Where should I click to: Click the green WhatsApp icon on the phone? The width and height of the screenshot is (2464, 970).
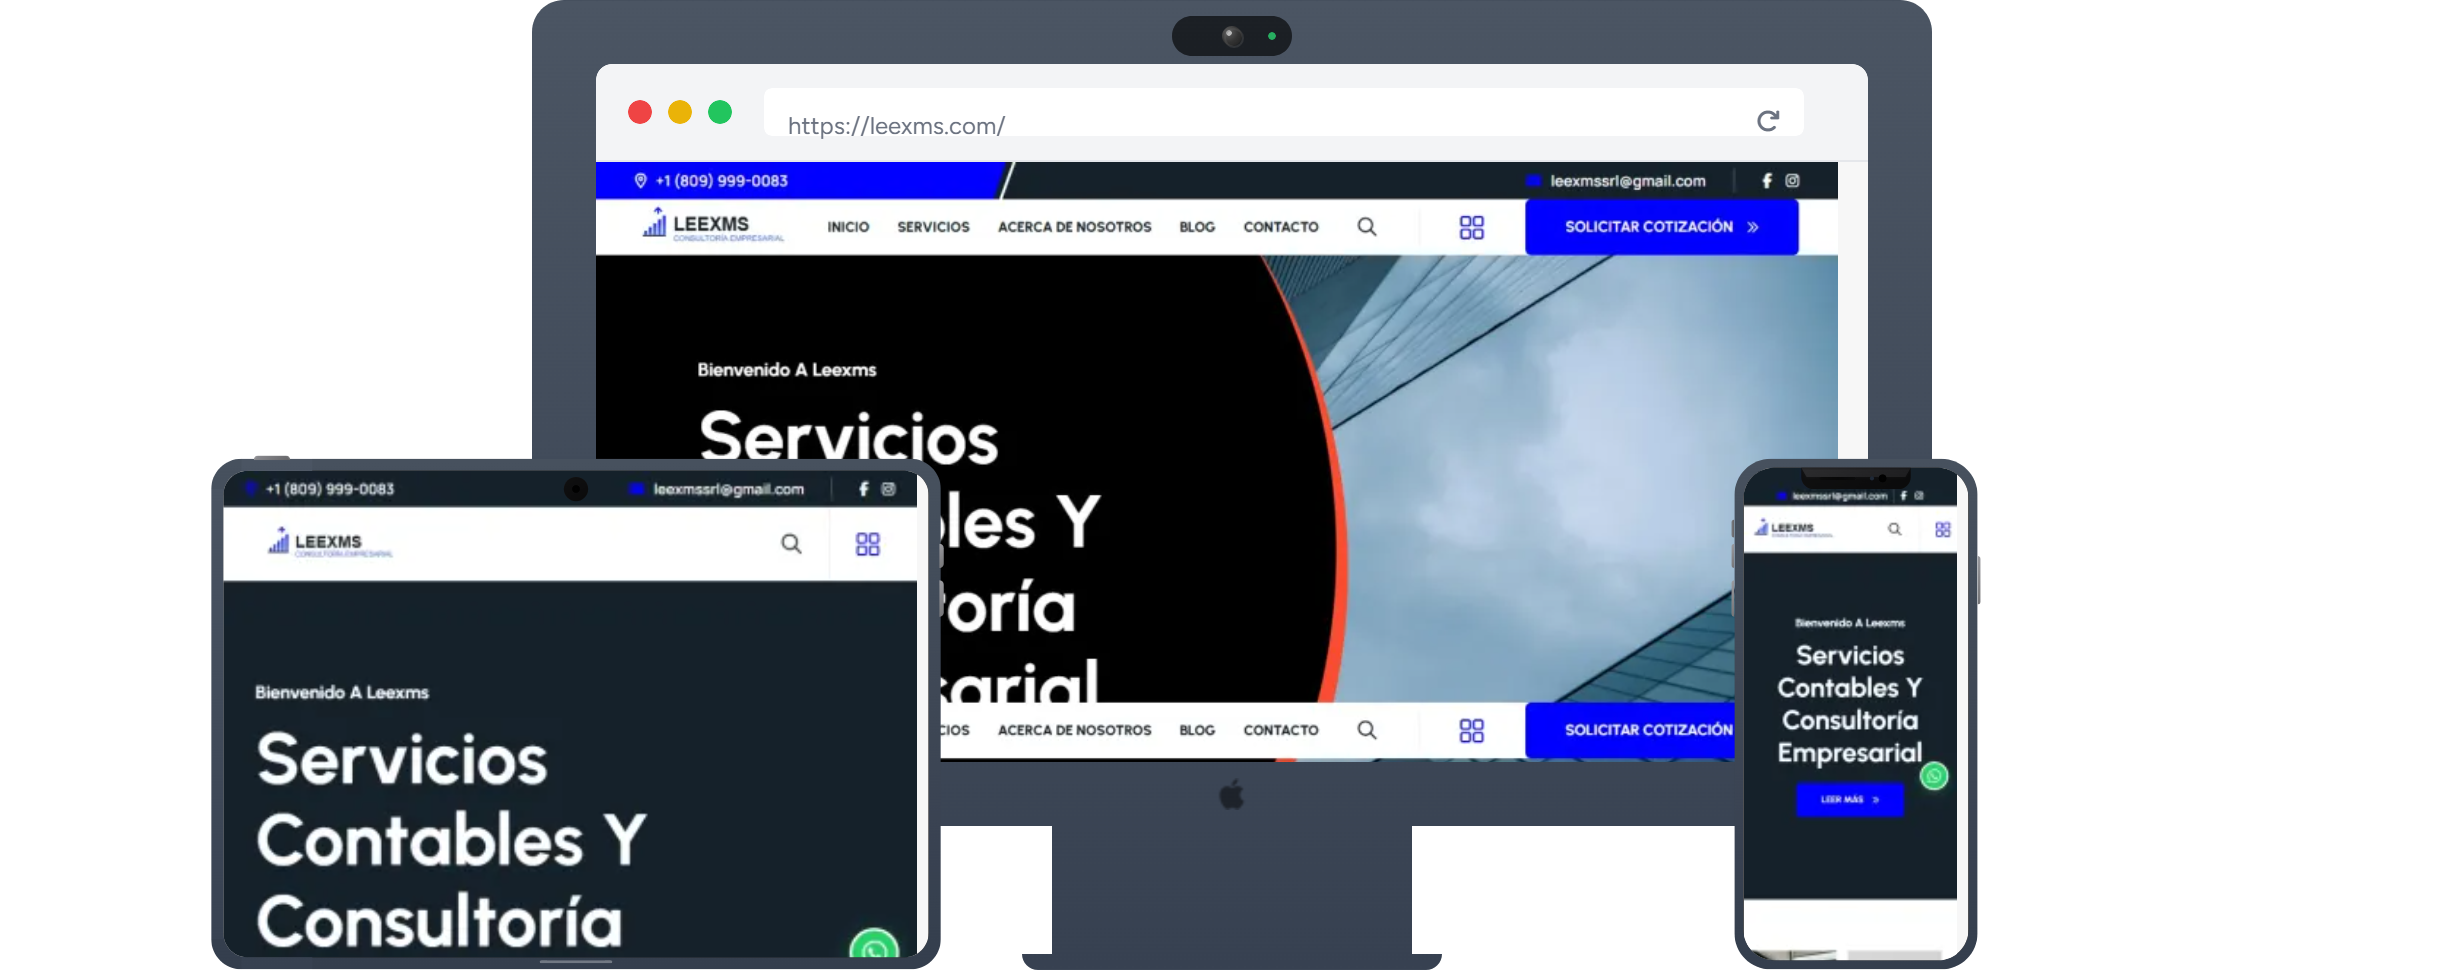[1935, 775]
